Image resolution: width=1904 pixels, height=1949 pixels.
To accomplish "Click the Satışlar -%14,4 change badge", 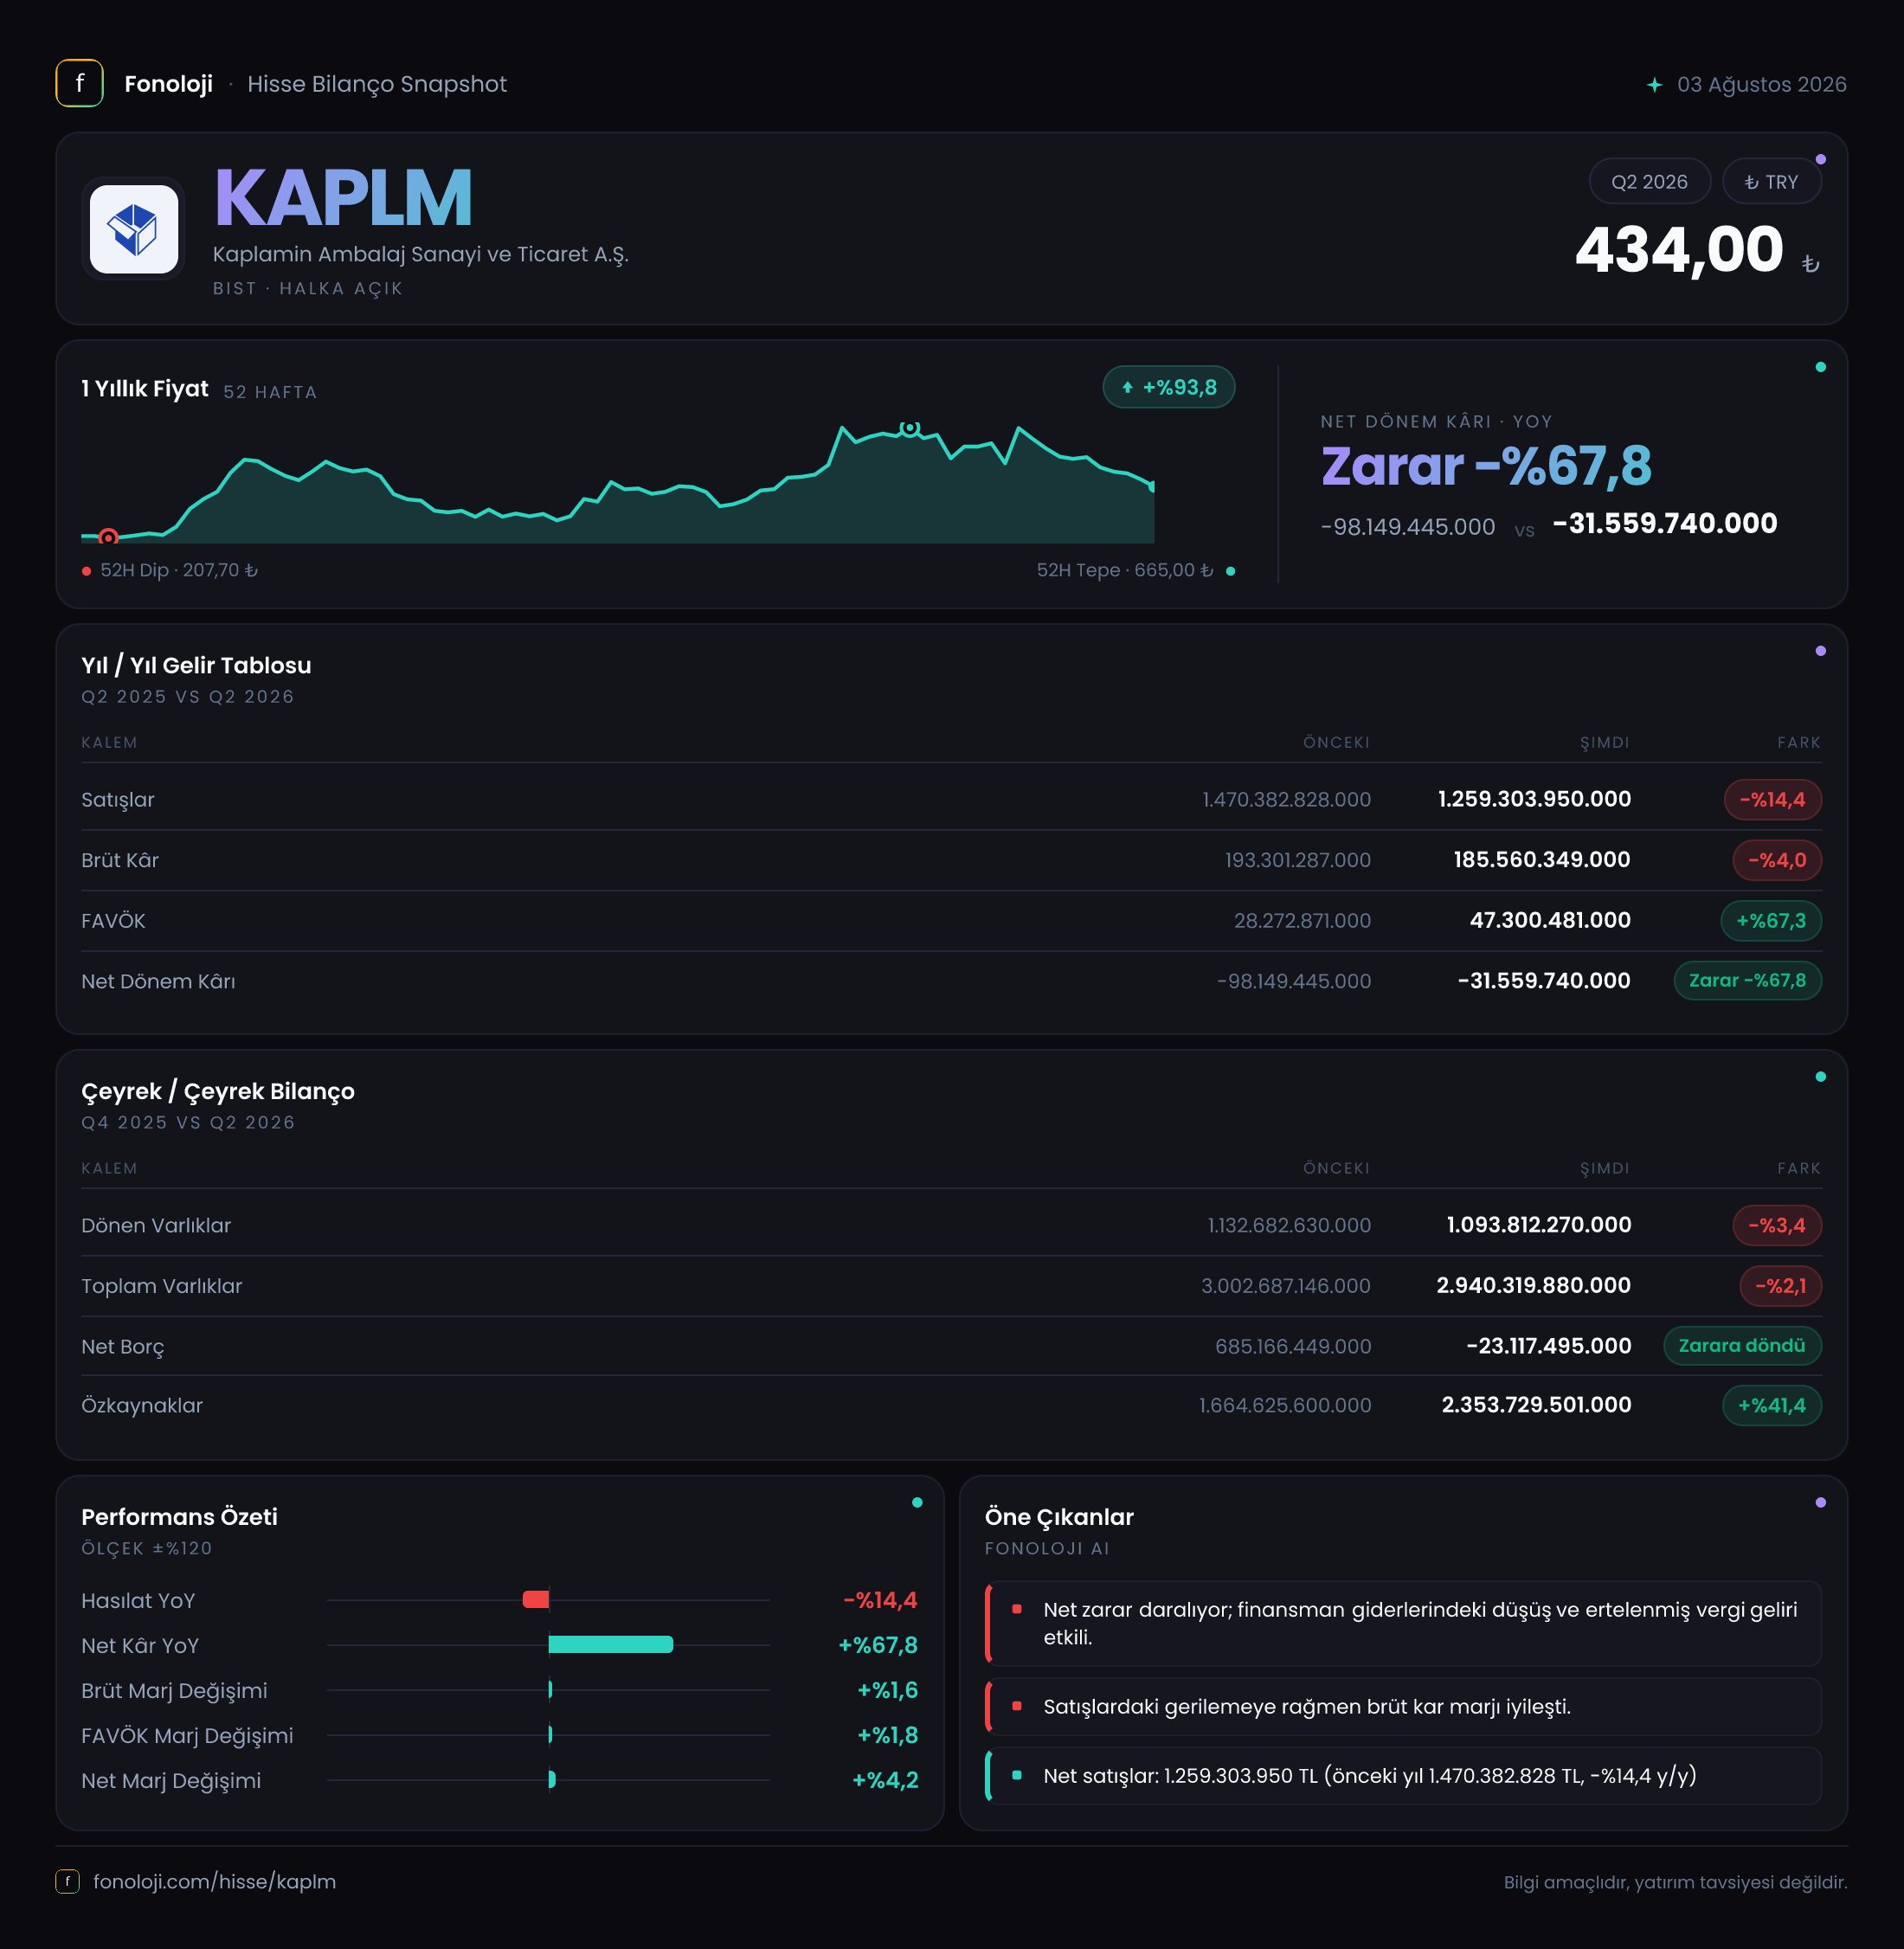I will pyautogui.click(x=1772, y=799).
